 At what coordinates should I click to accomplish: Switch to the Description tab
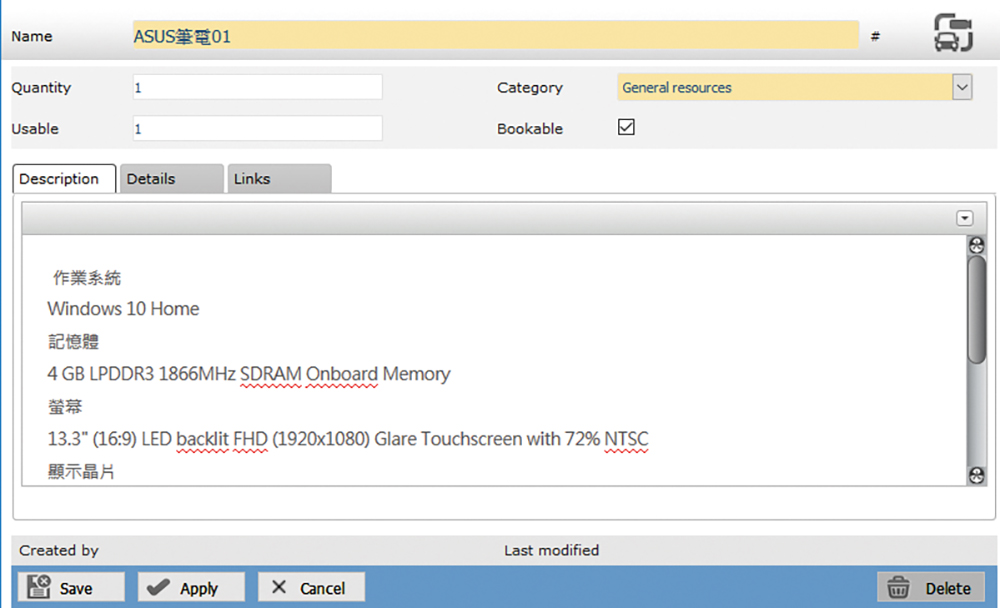click(64, 179)
